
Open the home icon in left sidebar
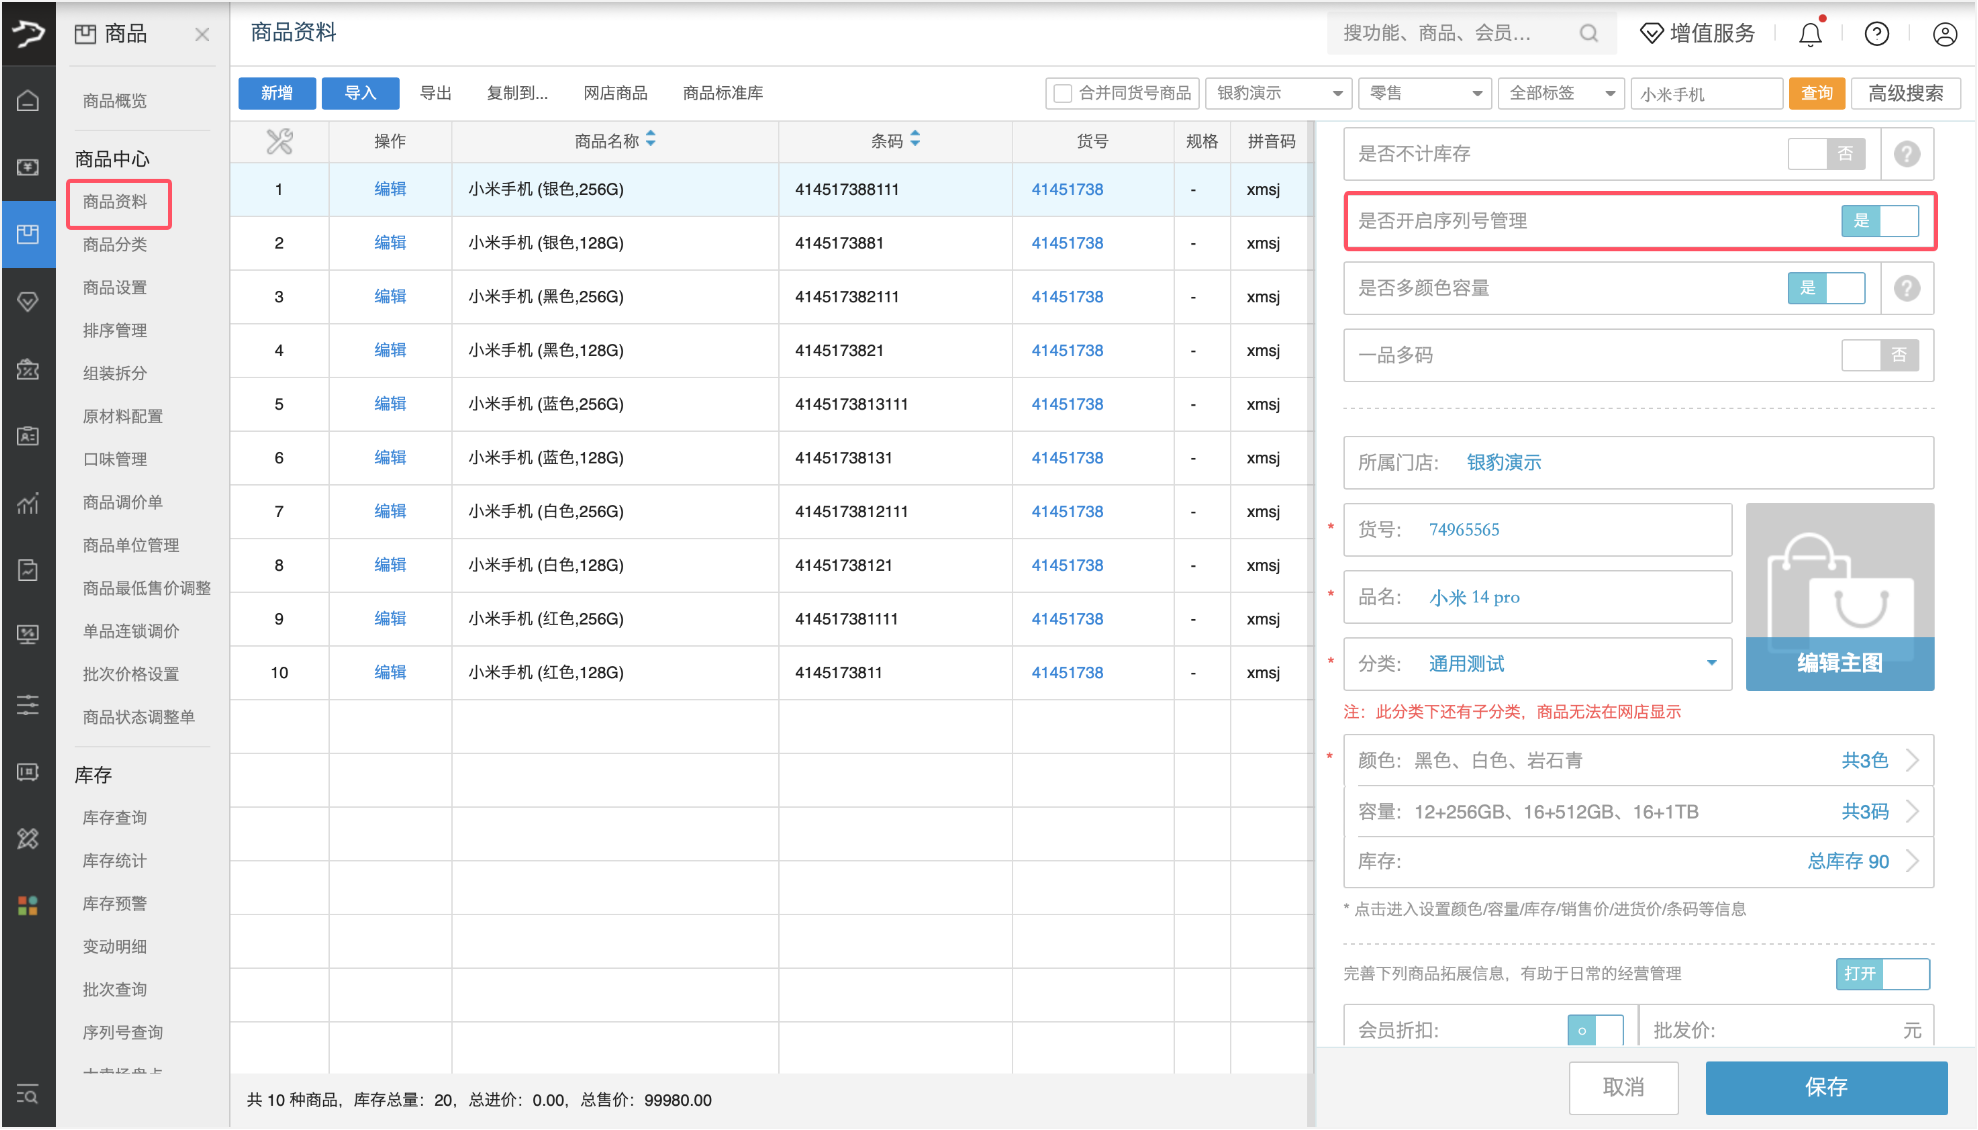click(x=28, y=100)
